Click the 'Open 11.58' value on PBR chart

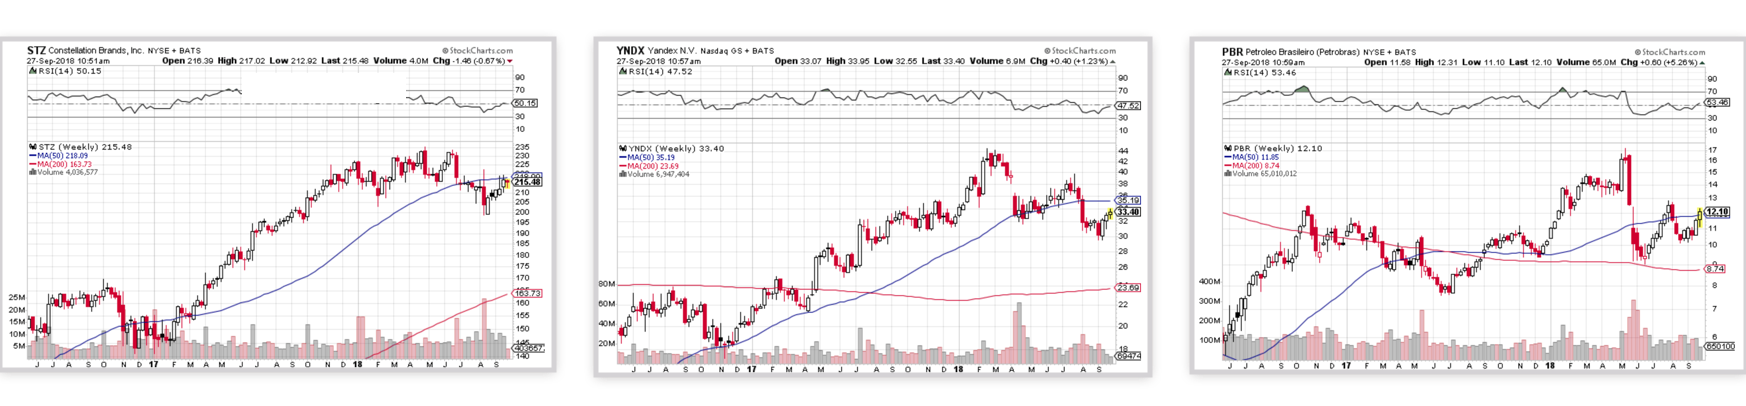[x=1390, y=62]
